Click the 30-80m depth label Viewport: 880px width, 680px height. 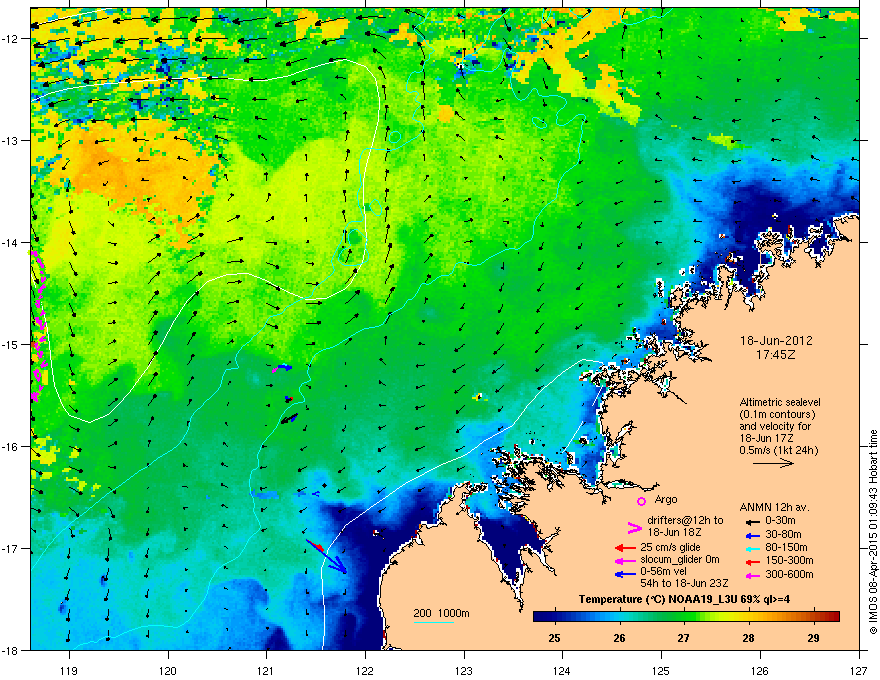783,535
